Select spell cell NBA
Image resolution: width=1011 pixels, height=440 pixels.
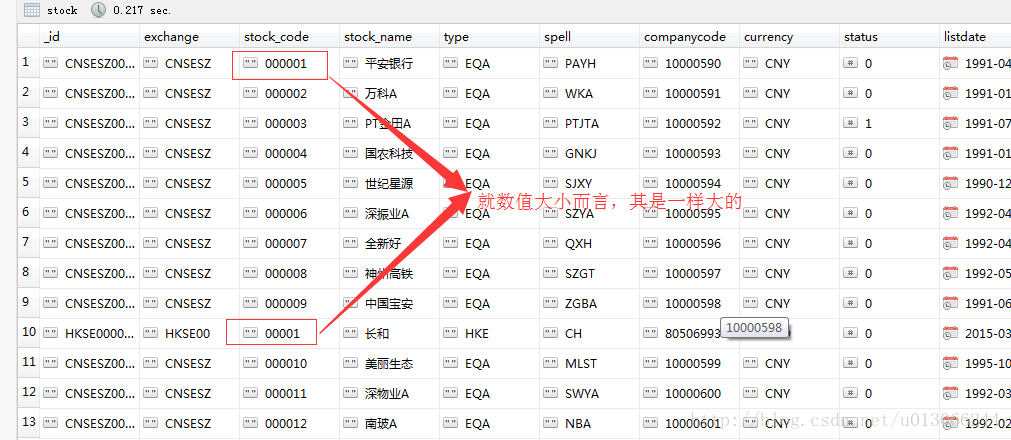tap(589, 423)
